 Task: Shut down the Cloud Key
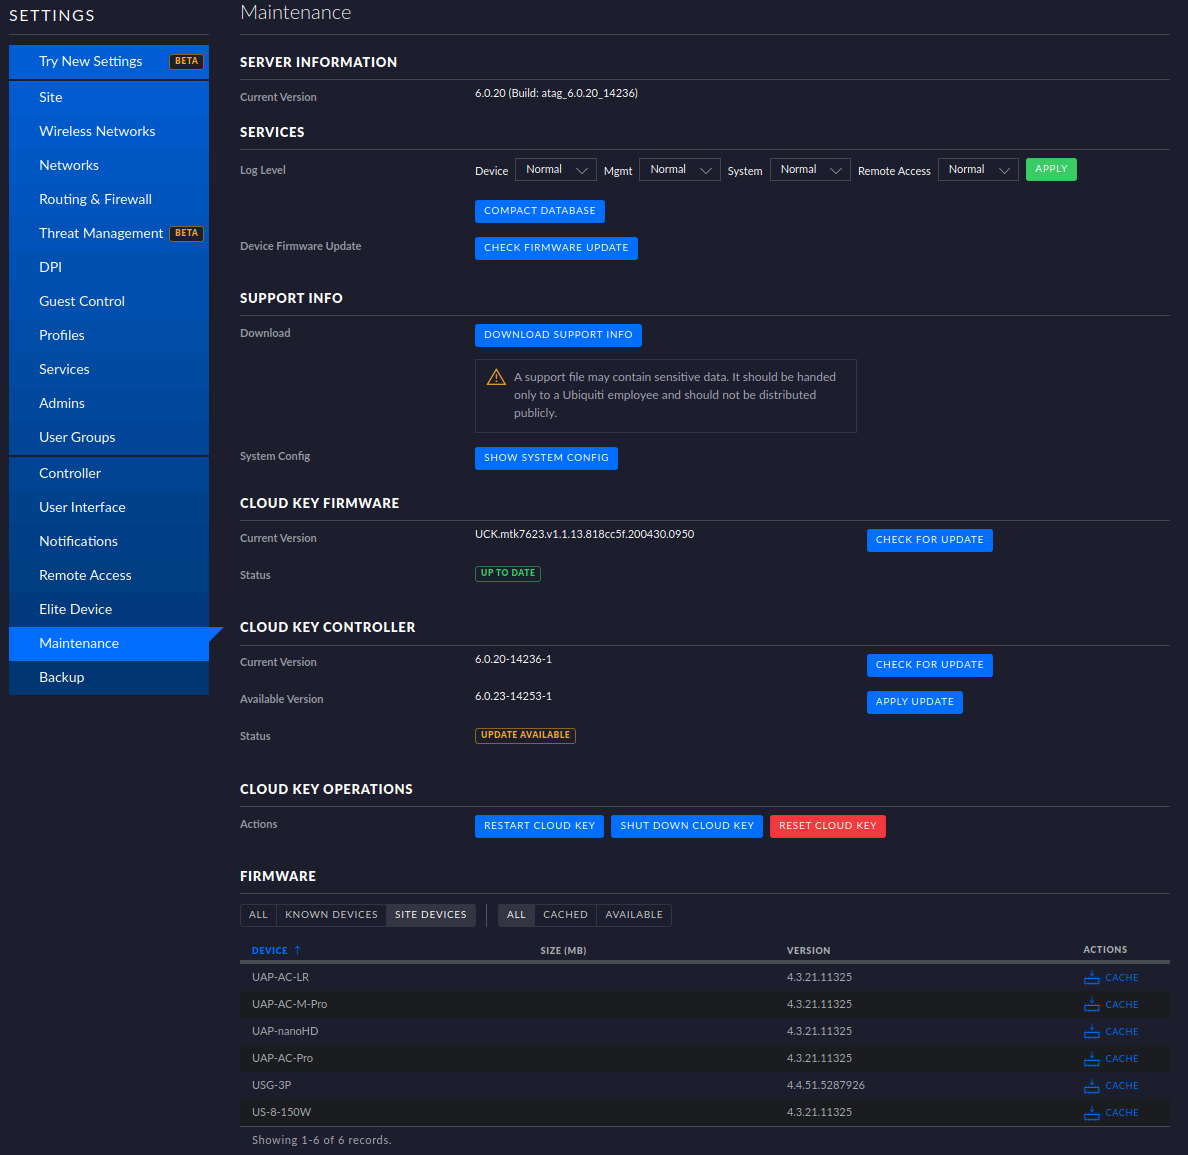687,826
